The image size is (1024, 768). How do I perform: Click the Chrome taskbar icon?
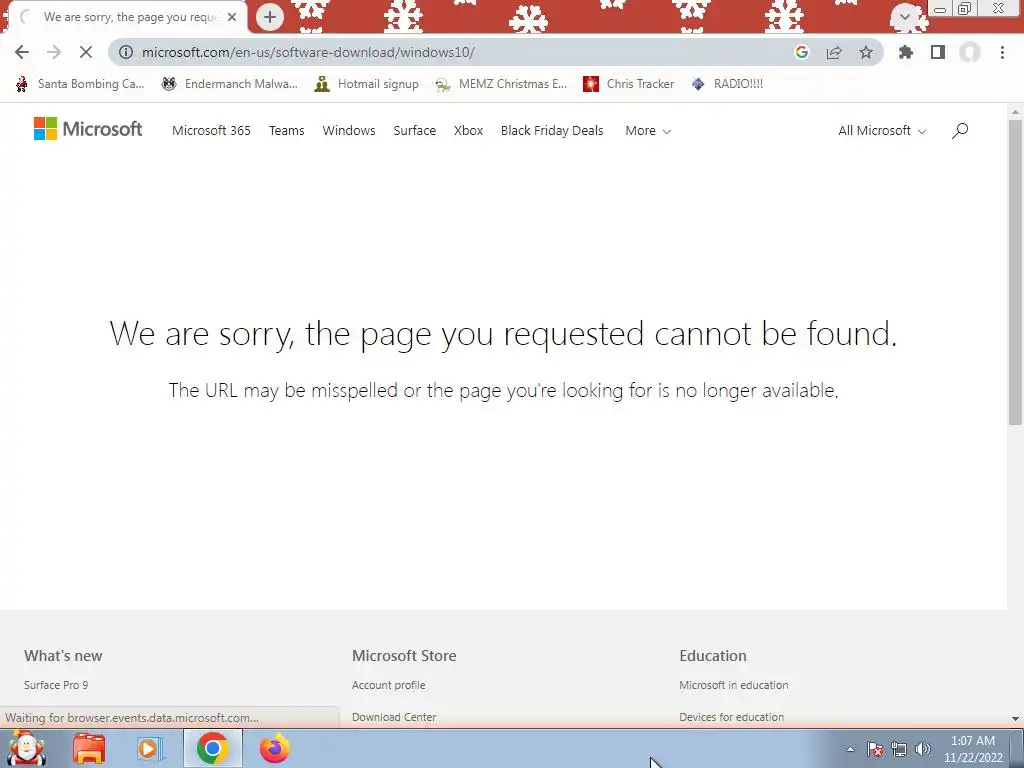click(212, 749)
